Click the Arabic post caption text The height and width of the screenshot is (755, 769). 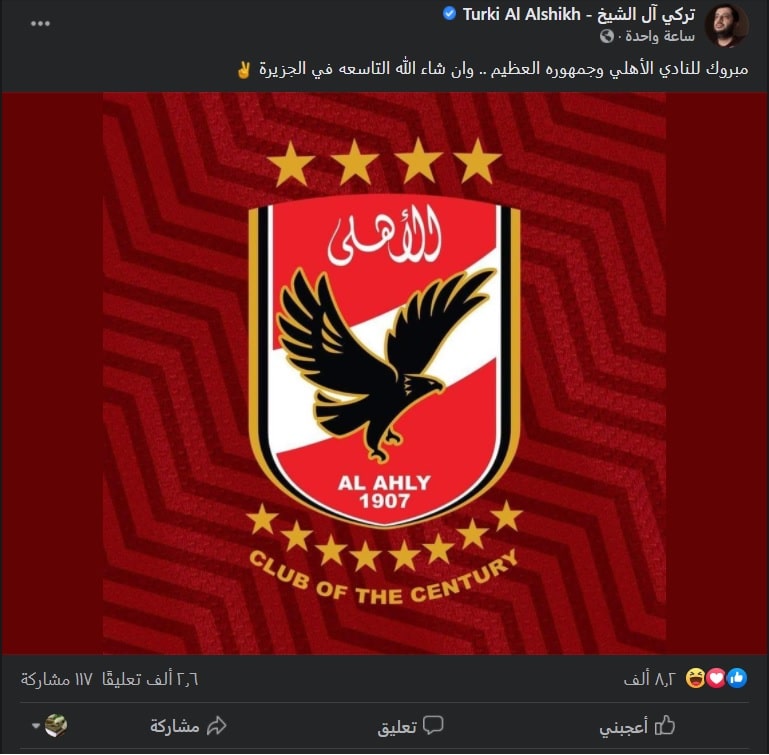click(x=504, y=69)
